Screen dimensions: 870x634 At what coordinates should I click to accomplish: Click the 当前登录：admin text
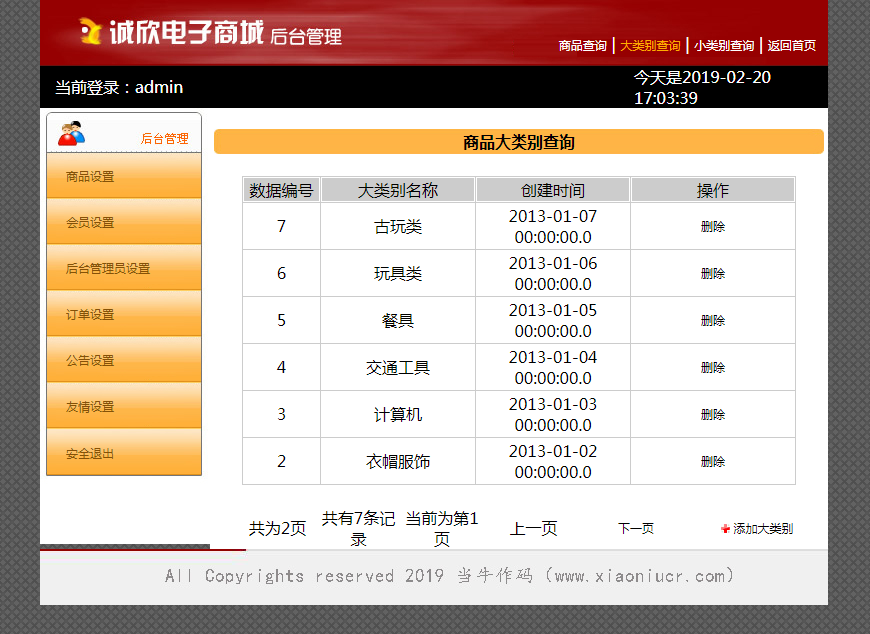click(x=119, y=87)
